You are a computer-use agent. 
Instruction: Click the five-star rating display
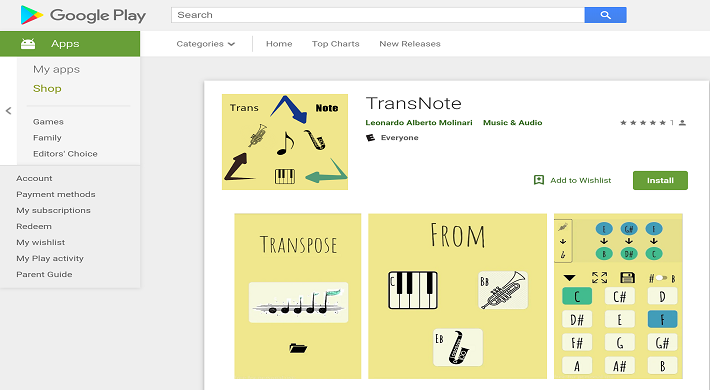click(643, 123)
